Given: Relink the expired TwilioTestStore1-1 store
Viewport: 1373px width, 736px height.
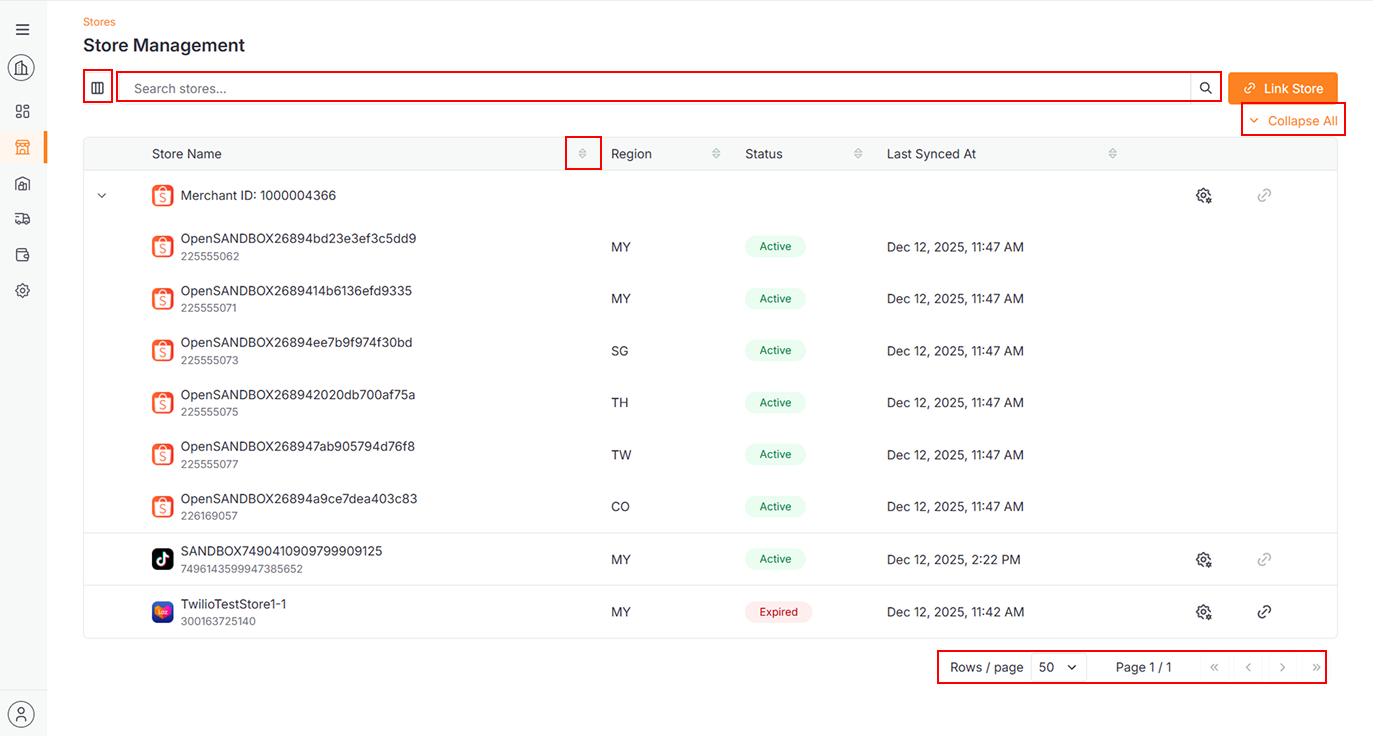Looking at the screenshot, I should point(1264,612).
